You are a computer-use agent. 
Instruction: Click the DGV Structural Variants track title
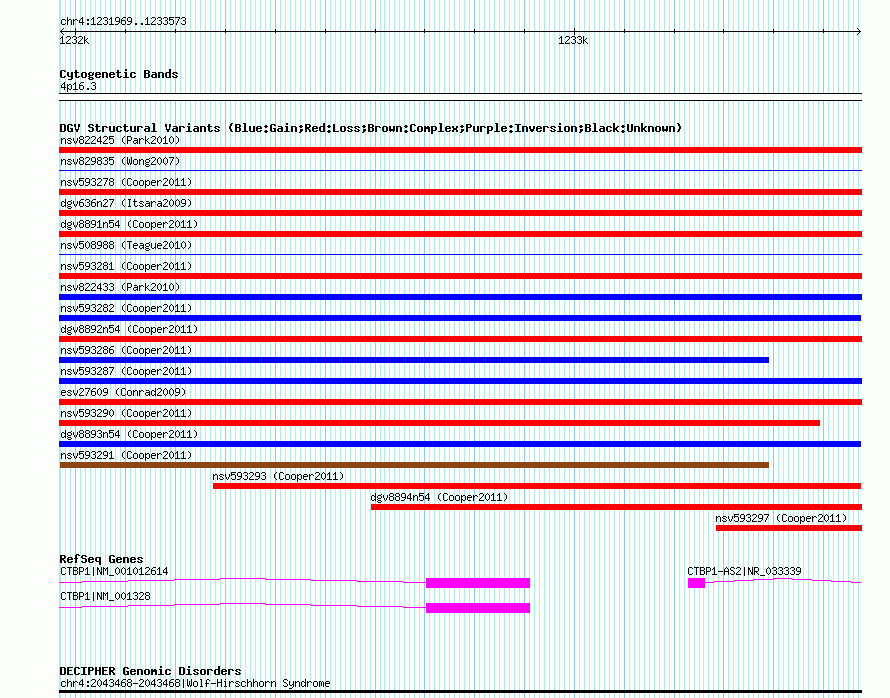(x=371, y=128)
